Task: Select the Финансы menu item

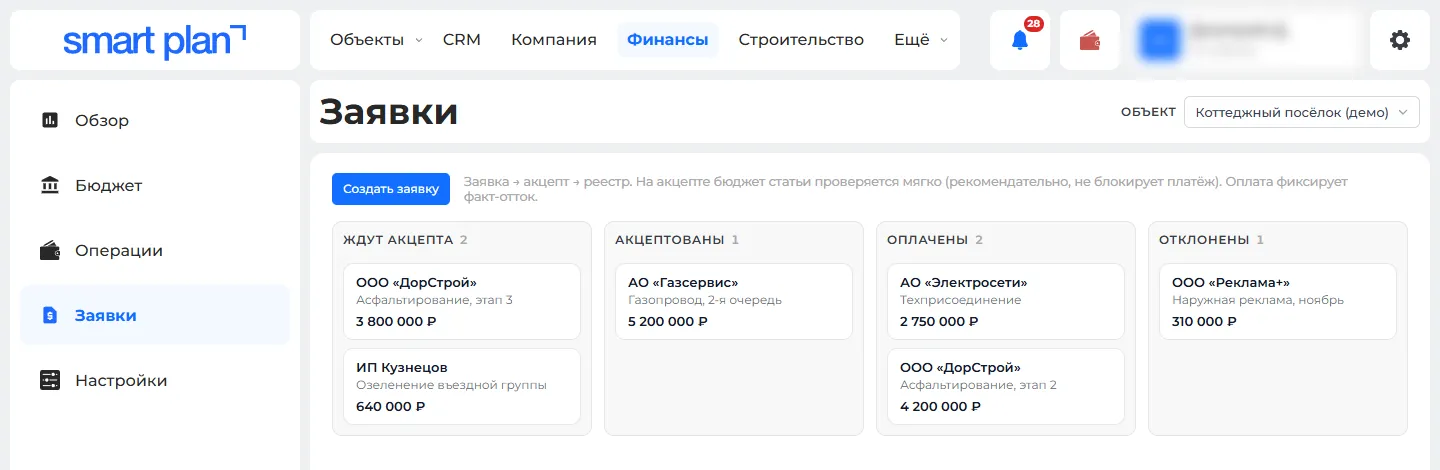Action: coord(668,40)
